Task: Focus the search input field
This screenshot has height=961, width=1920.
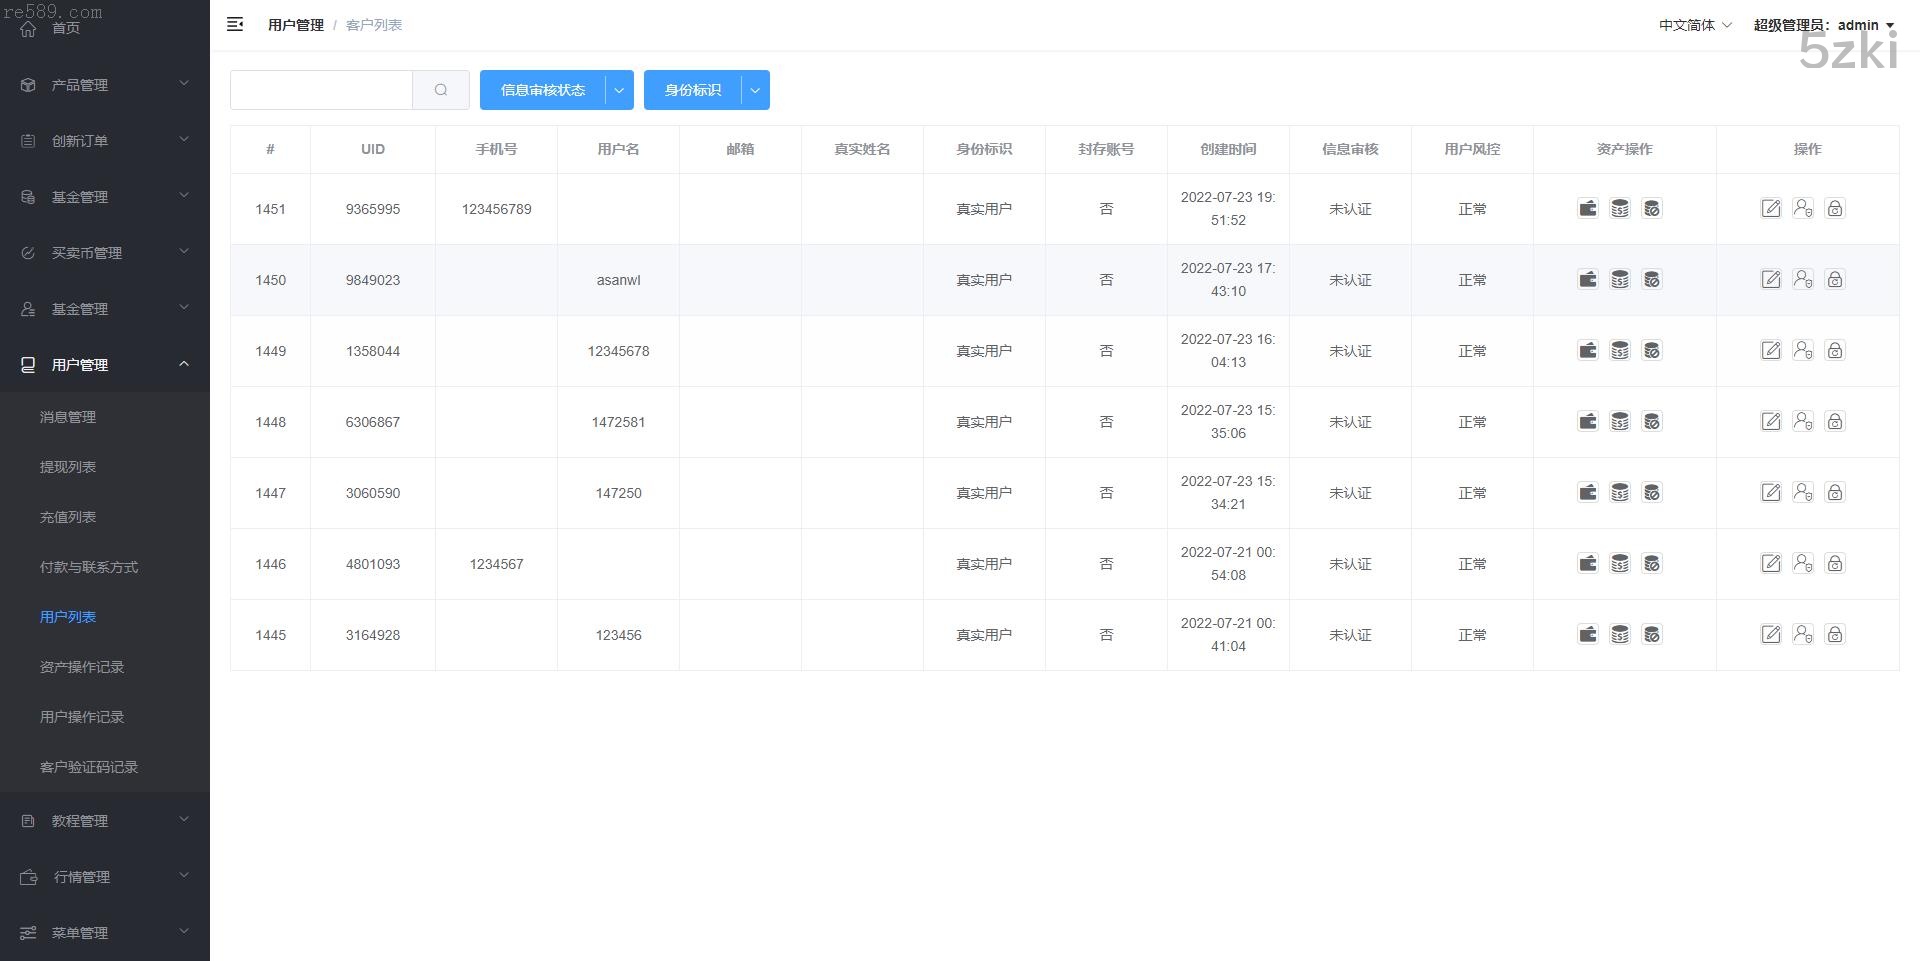Action: coord(321,90)
